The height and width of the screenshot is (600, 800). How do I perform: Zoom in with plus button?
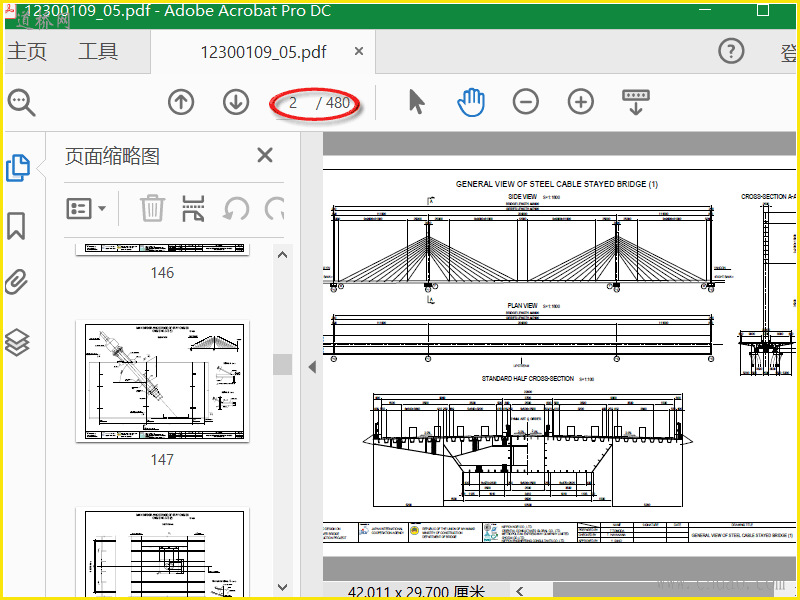(581, 102)
